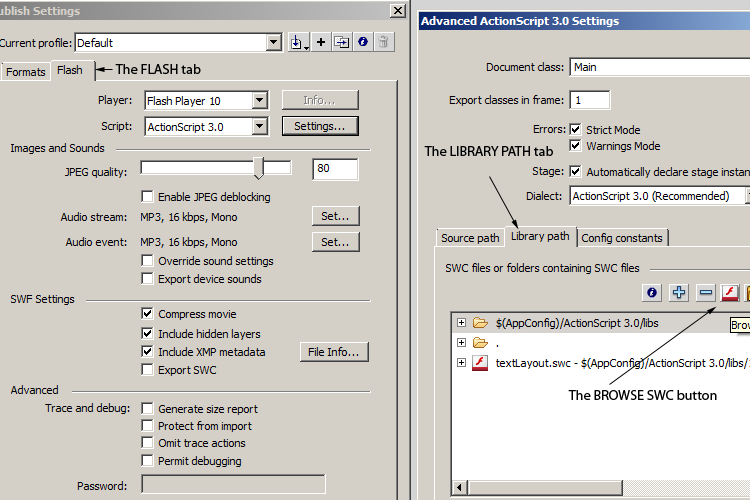Toggle Enable JPEG deblocking checkbox
Screen dimensions: 750x500
147,197
